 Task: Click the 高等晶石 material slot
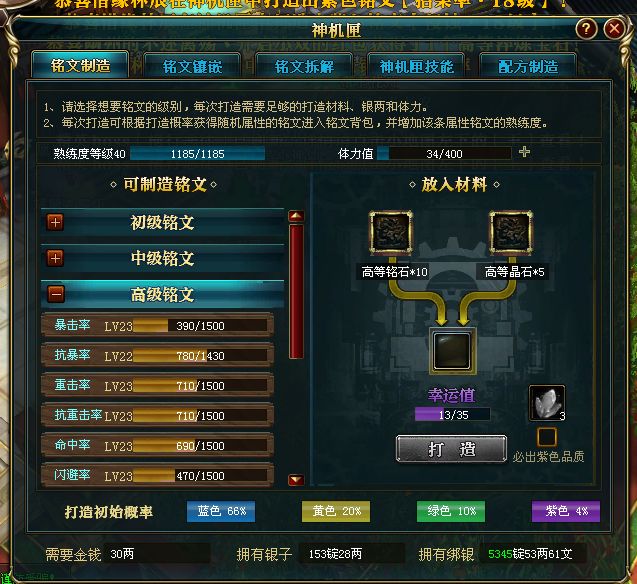(511, 233)
